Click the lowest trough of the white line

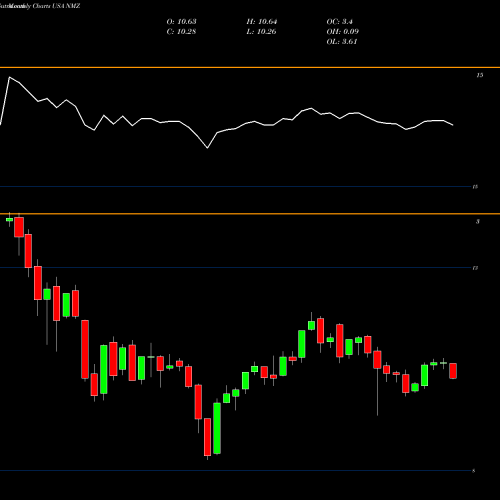click(207, 148)
